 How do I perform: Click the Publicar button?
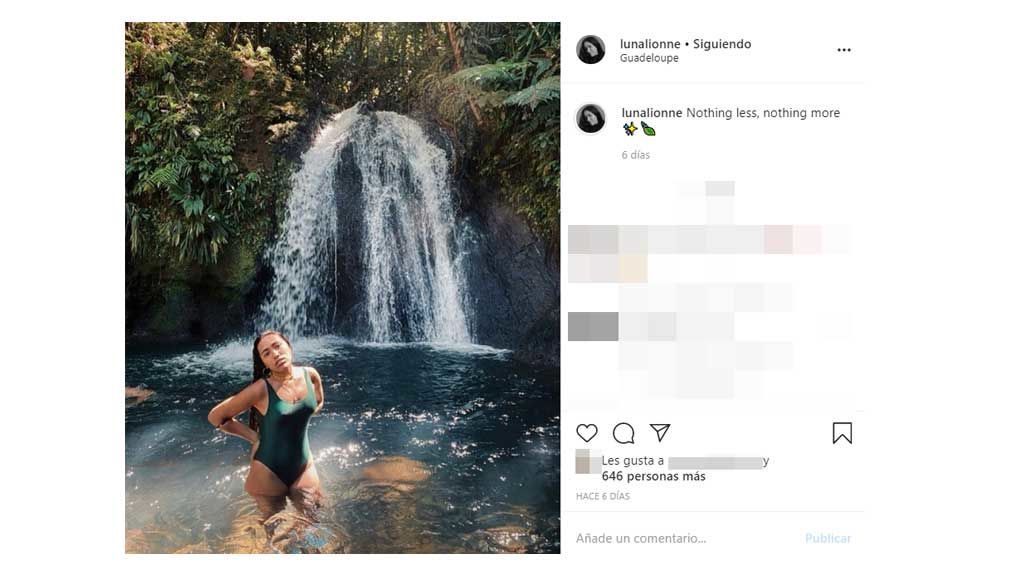point(827,538)
